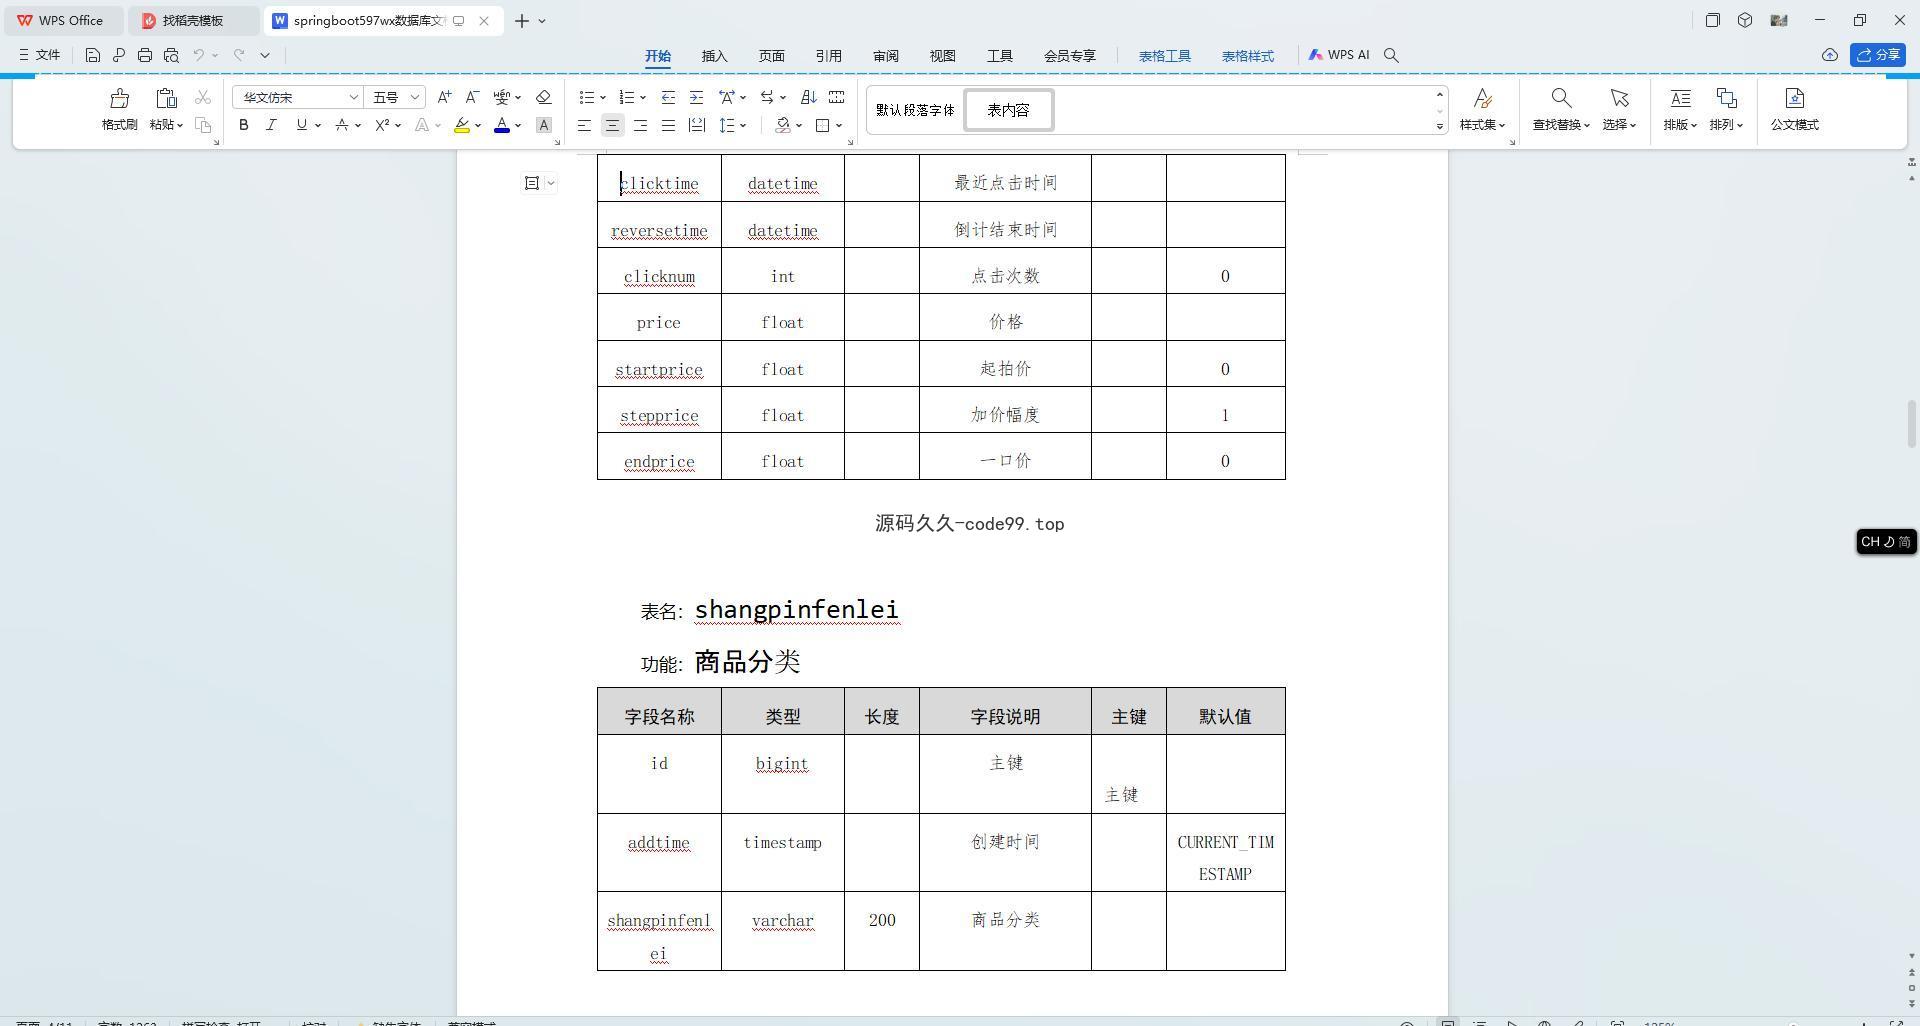The height and width of the screenshot is (1026, 1920).
Task: Align text left in the ribbon
Action: (584, 125)
